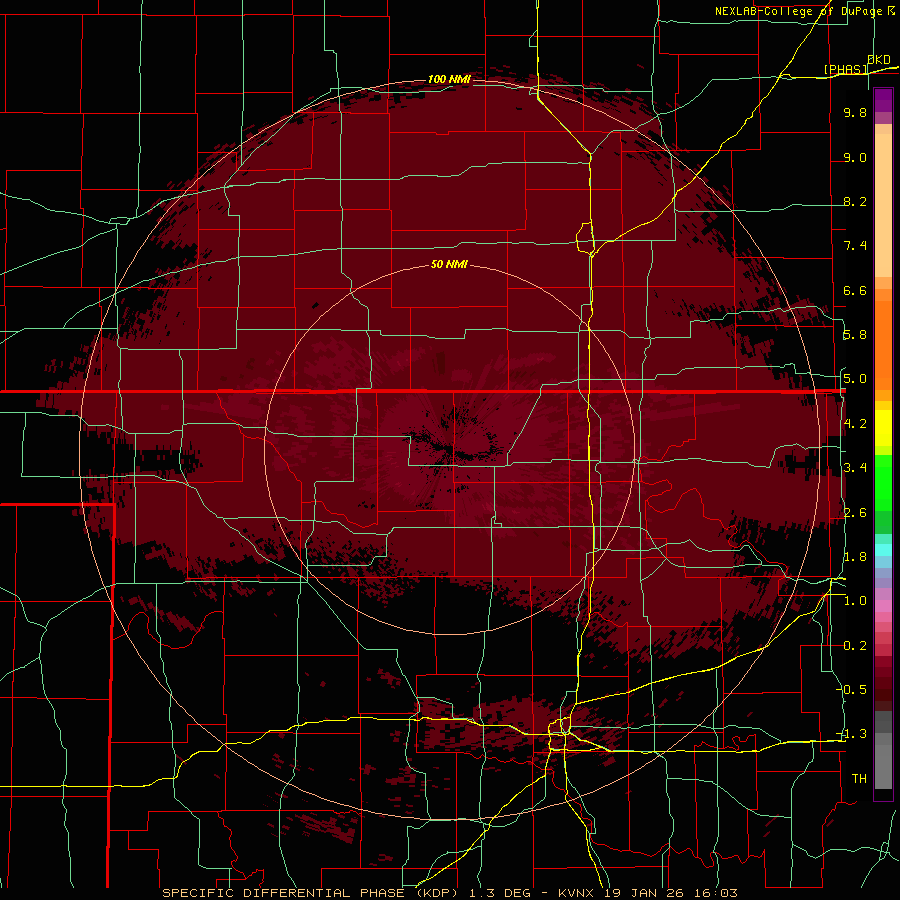This screenshot has width=900, height=900.
Task: Click the 3.4 scale value
Action: 855,468
